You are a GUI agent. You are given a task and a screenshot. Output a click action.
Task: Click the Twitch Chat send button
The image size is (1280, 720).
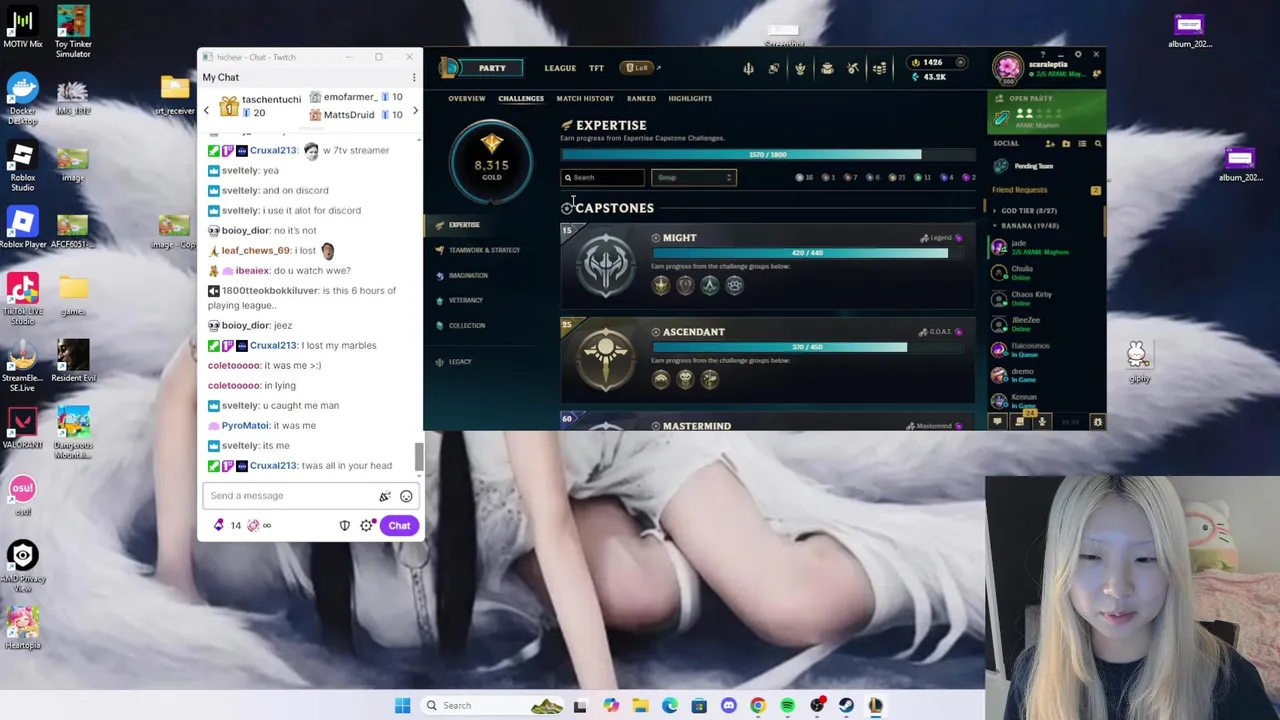pyautogui.click(x=399, y=526)
